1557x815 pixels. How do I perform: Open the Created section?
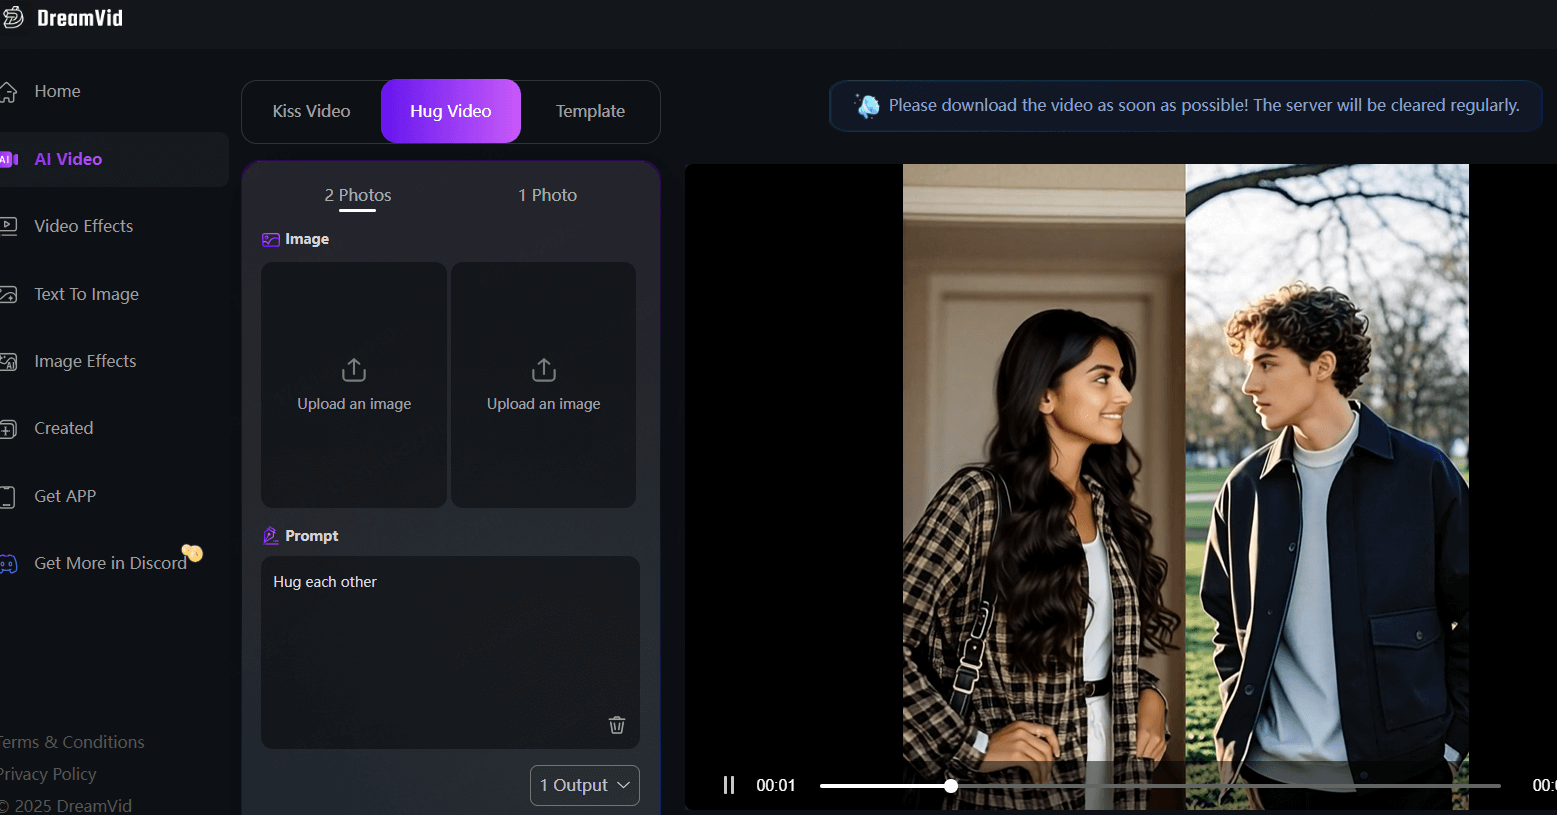pos(63,428)
